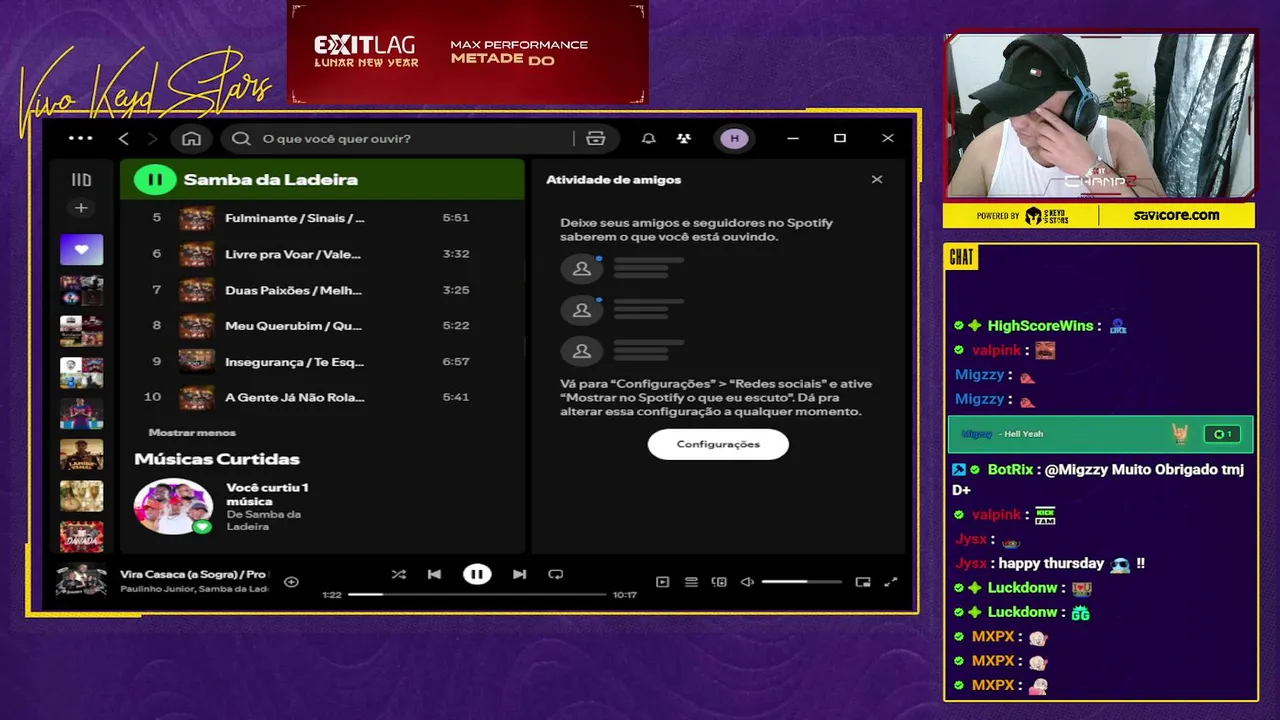Open Connect to a device
The image size is (1280, 720).
click(x=719, y=582)
